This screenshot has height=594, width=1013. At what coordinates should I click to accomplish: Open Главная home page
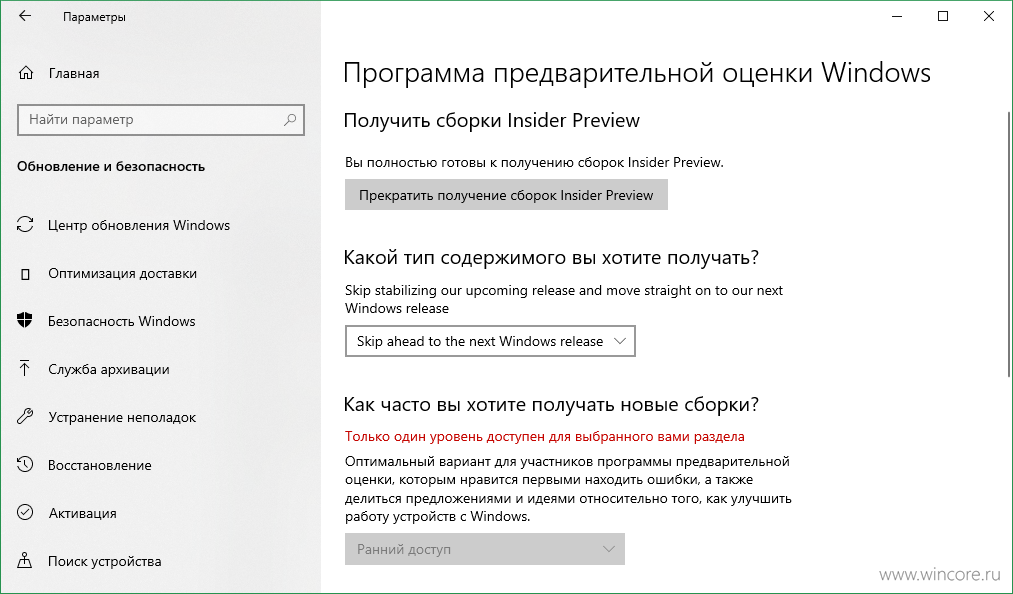coord(74,74)
